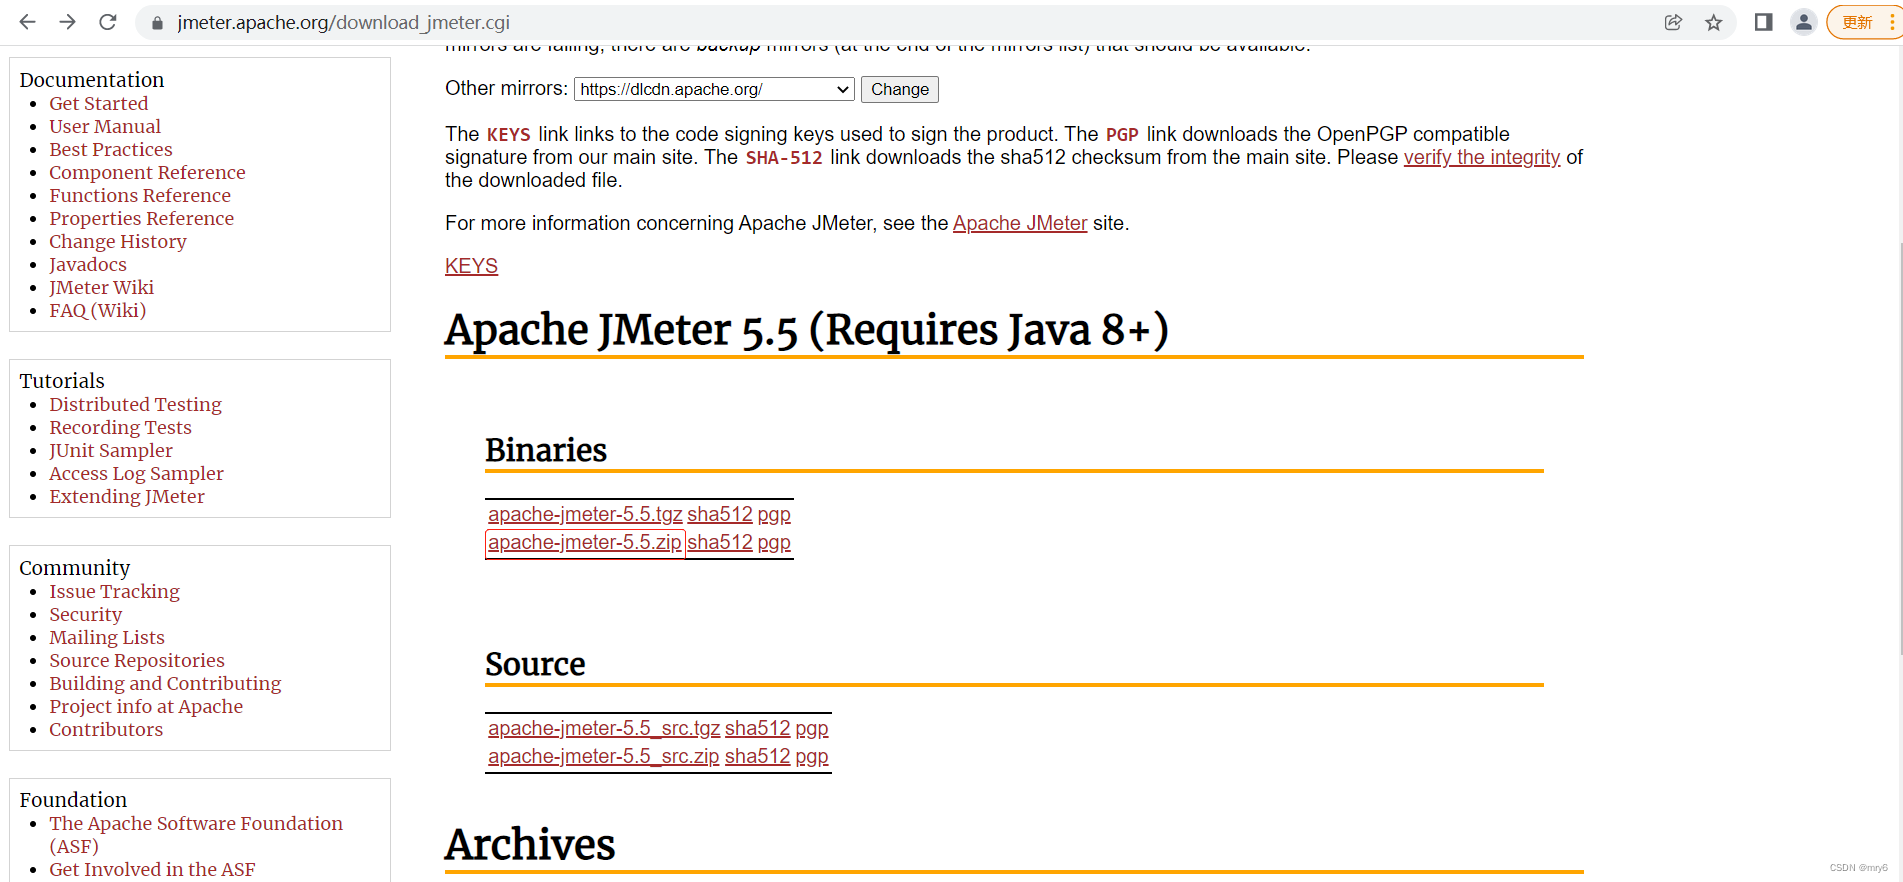Open Extending JMeter tutorial

coord(127,496)
